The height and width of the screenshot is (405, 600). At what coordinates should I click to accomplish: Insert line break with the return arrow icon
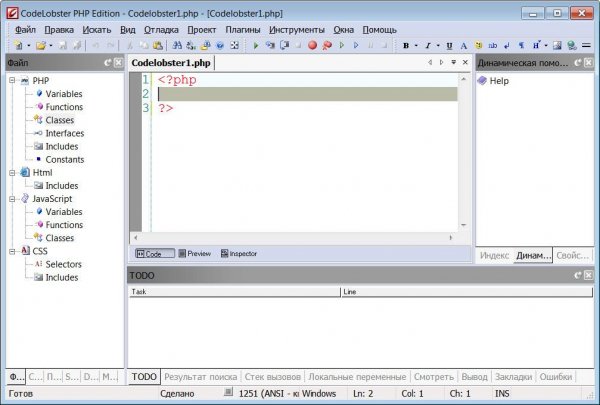(x=507, y=46)
